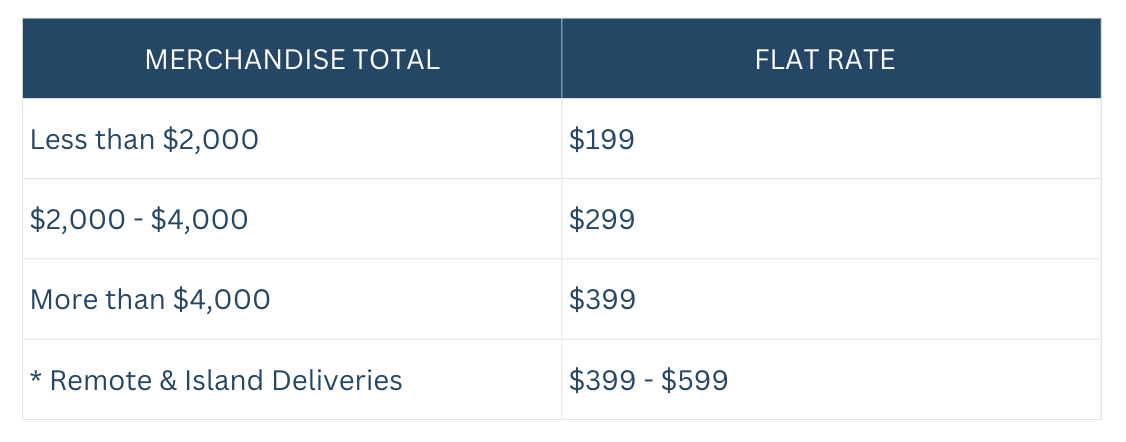Select the 'More than $4,000' cell
This screenshot has width=1126, height=442.
coord(292,299)
